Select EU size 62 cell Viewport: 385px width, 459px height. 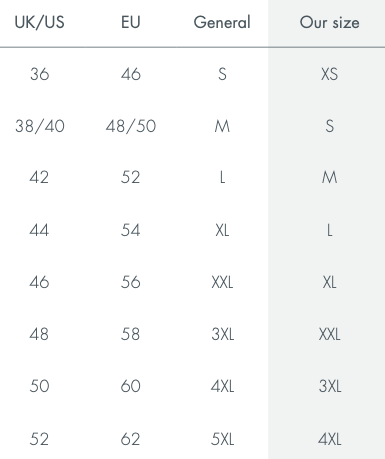pyautogui.click(x=130, y=439)
